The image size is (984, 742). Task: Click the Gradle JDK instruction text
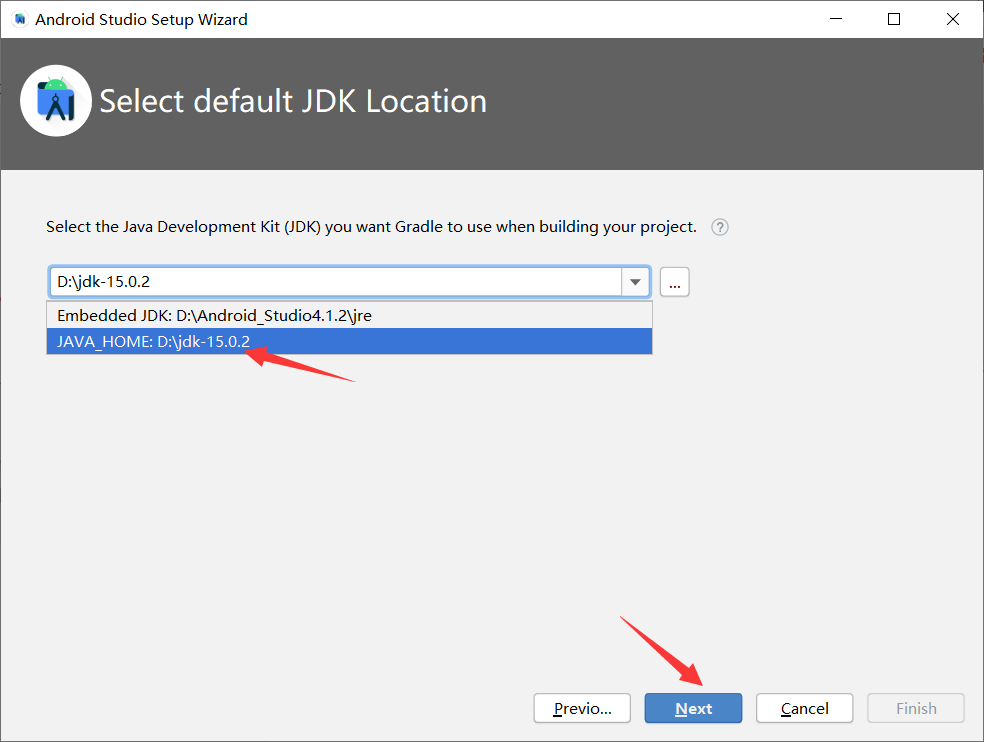point(370,227)
